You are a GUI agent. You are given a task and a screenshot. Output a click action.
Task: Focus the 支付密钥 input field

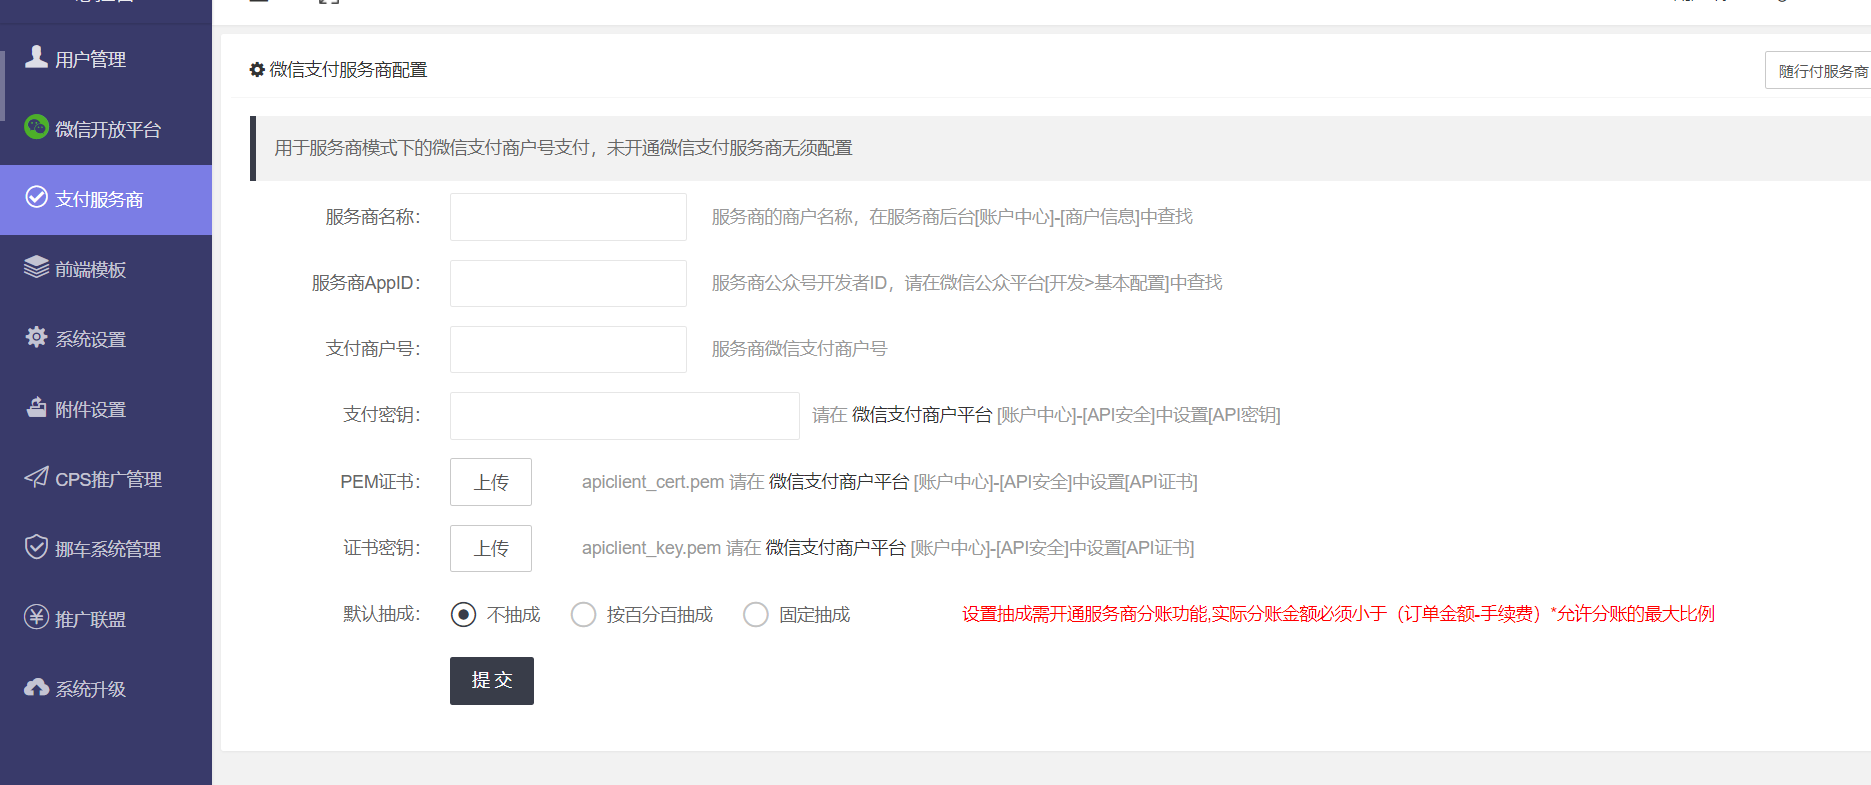624,416
